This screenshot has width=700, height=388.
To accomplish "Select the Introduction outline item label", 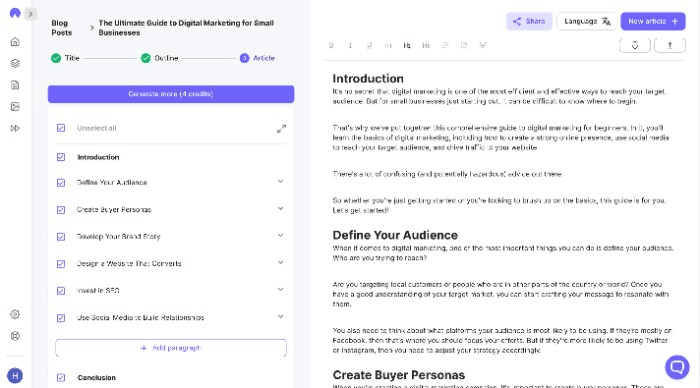I will coord(98,157).
